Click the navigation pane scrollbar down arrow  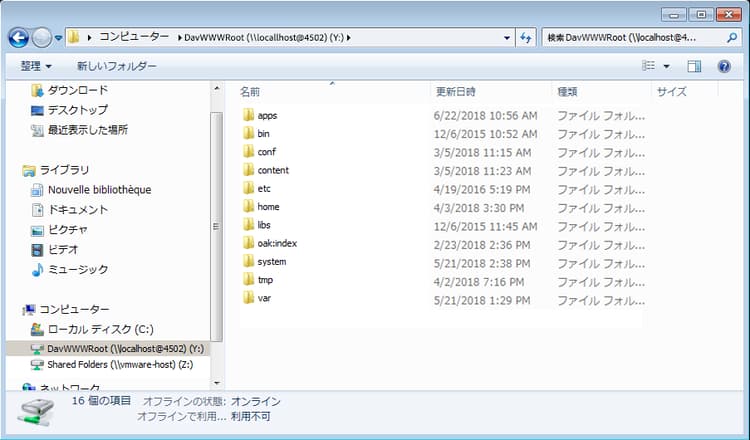point(217,383)
